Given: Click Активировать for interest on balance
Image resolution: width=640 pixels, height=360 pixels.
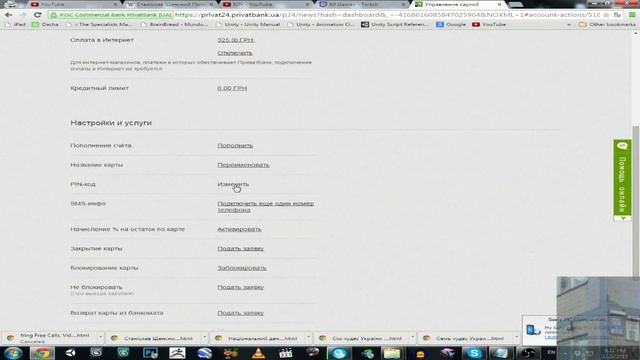Looking at the screenshot, I should 239,229.
